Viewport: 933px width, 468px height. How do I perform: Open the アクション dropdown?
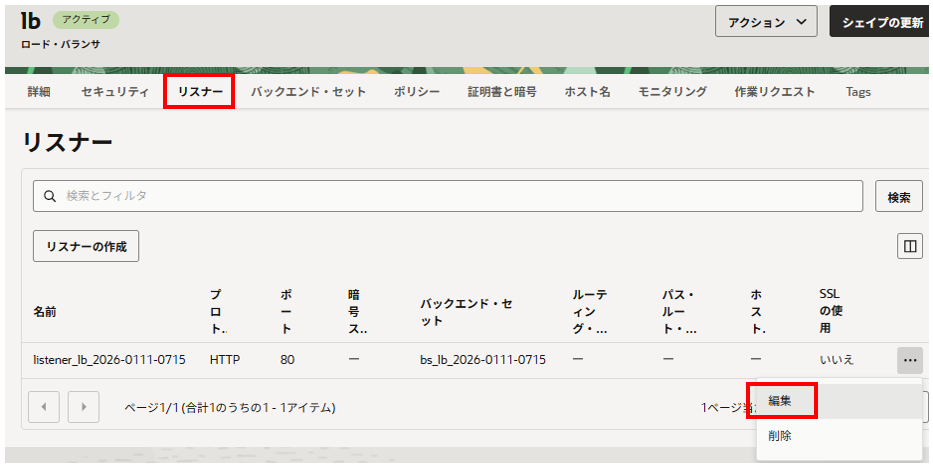pos(766,22)
